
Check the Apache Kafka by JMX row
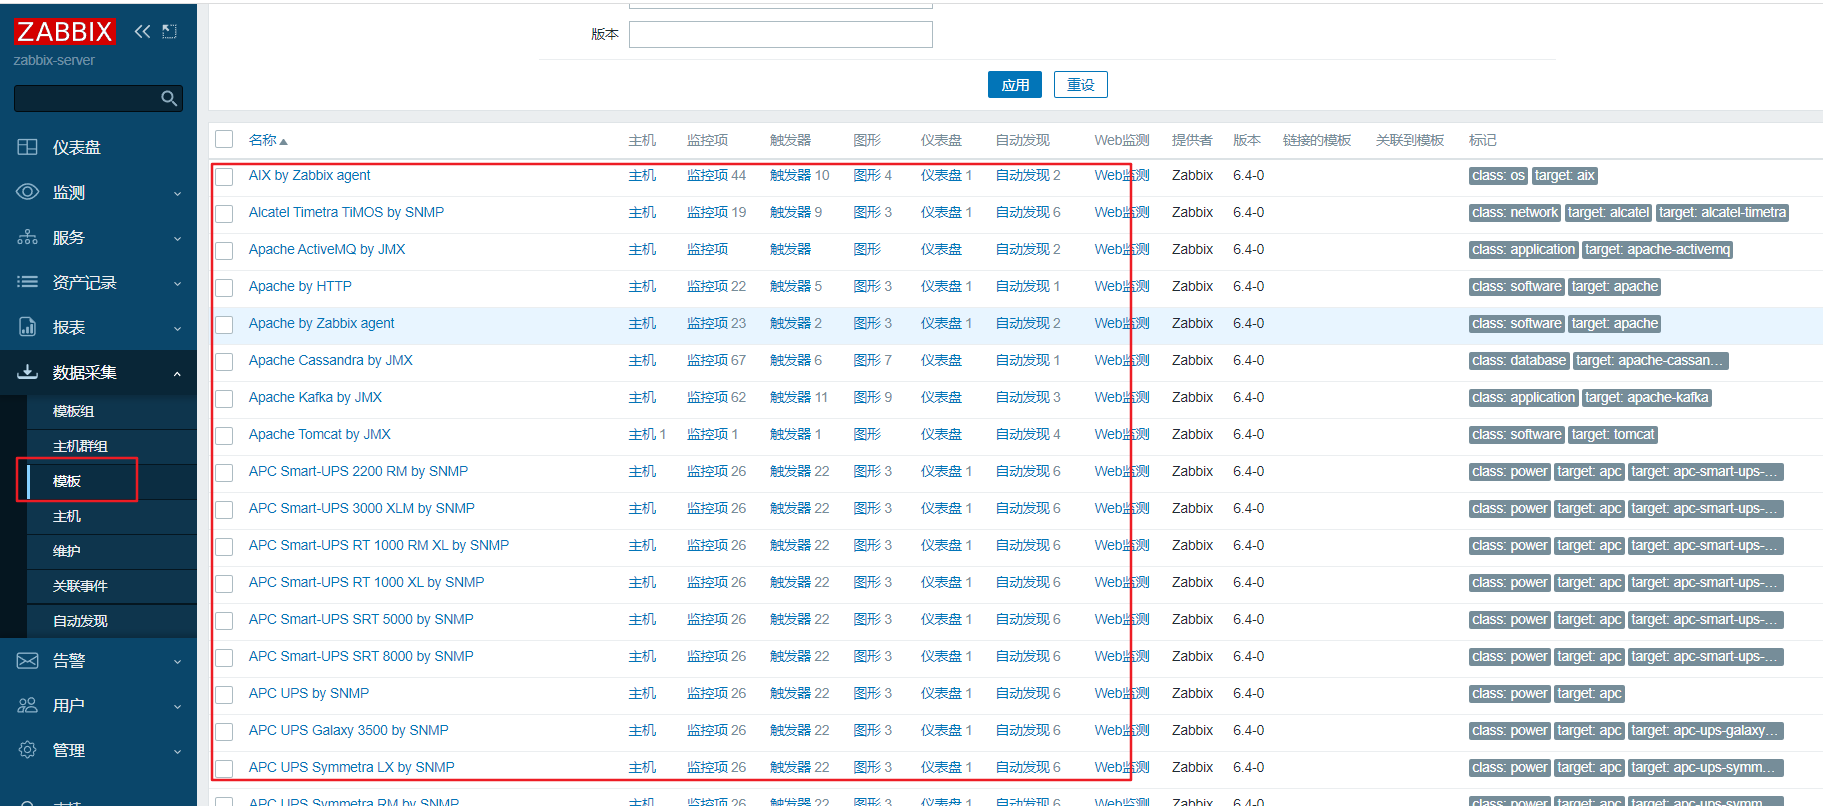(224, 398)
